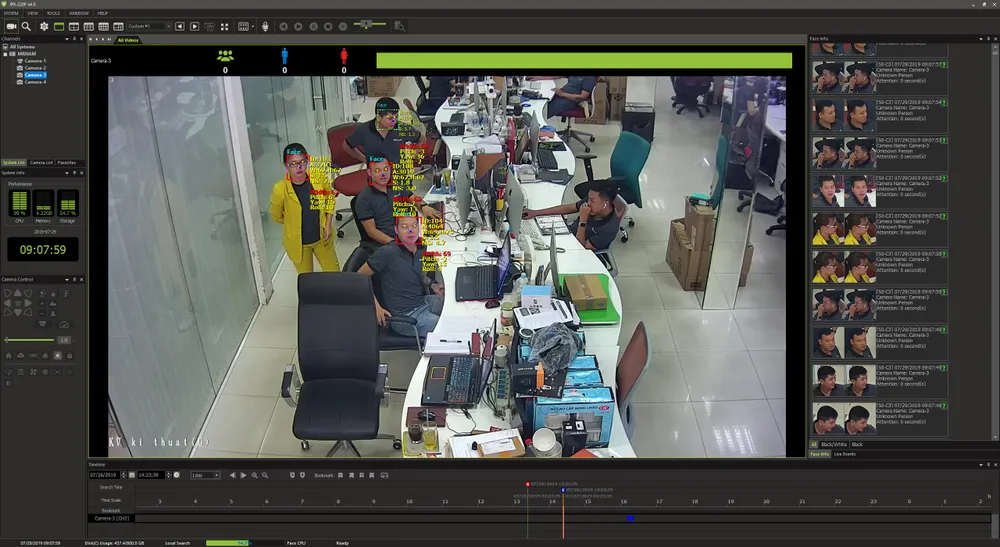Open the TOOLS menu
This screenshot has height=547, width=1000.
coord(53,13)
